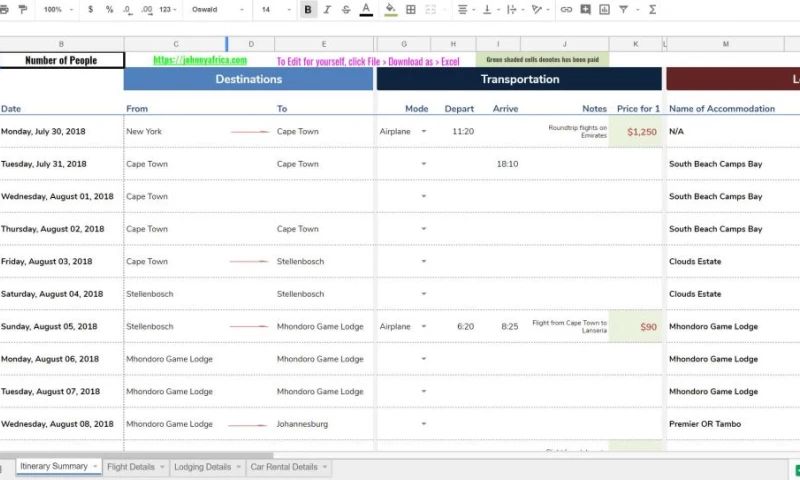Increase decimal places icon
Viewport: 800px width, 480px height.
[x=146, y=10]
